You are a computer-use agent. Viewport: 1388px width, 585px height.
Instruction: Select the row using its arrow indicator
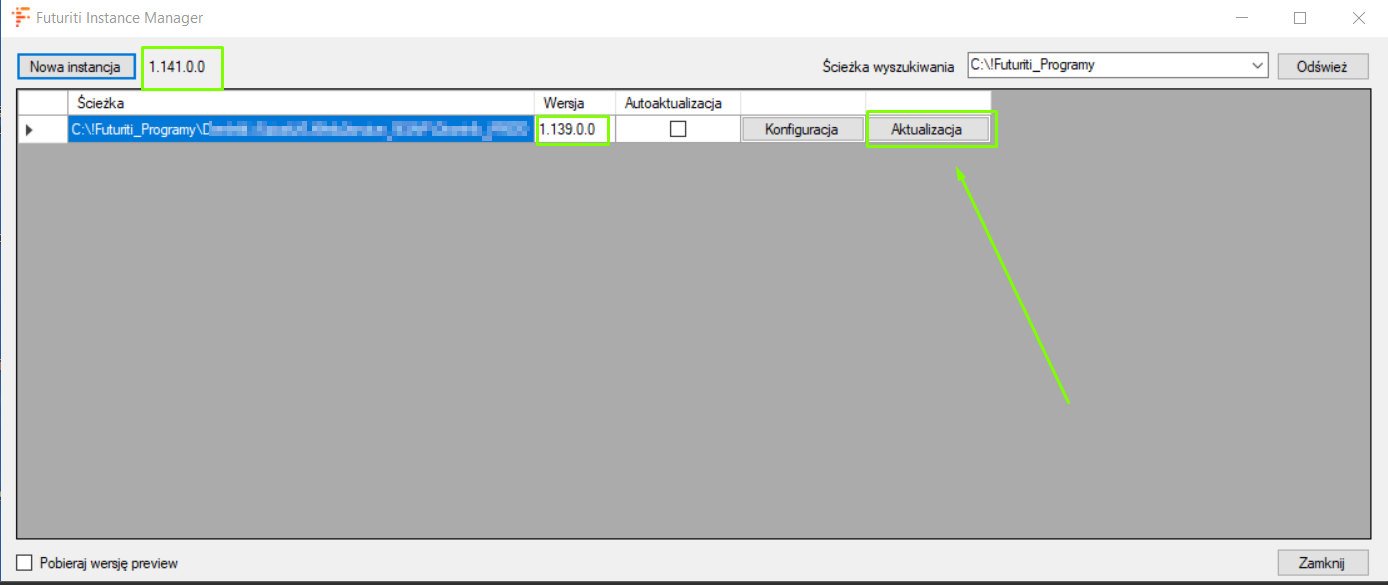(x=29, y=130)
